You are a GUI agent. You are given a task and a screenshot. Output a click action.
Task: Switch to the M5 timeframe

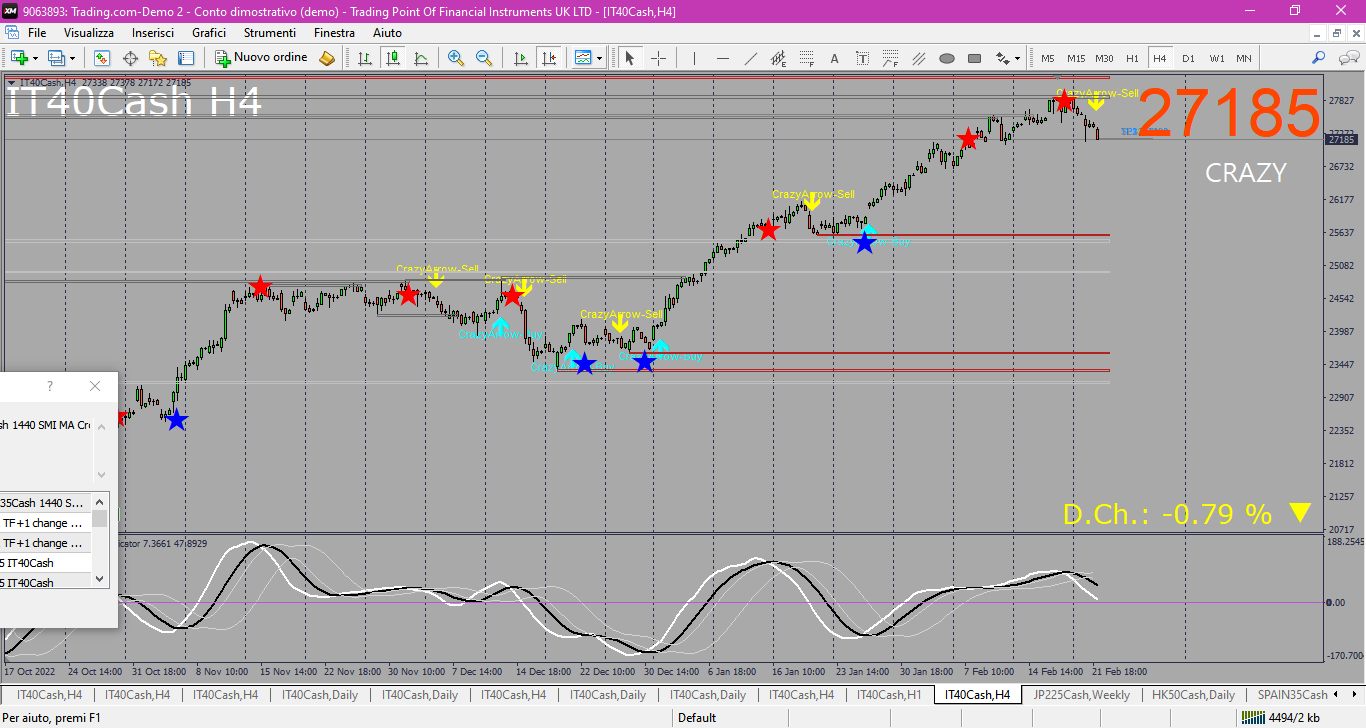click(1048, 58)
